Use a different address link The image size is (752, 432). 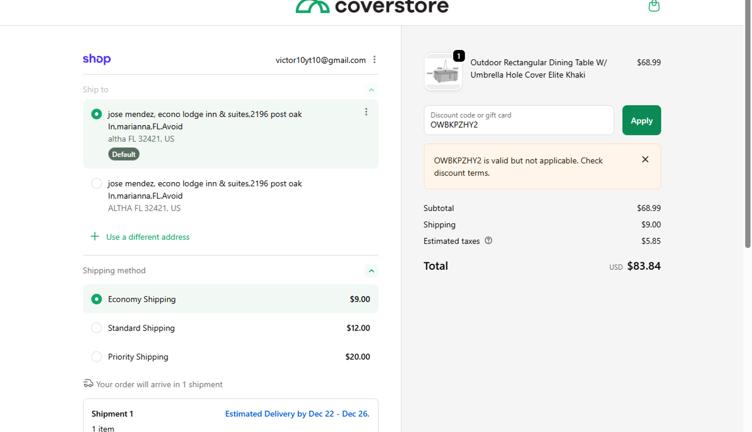(148, 237)
